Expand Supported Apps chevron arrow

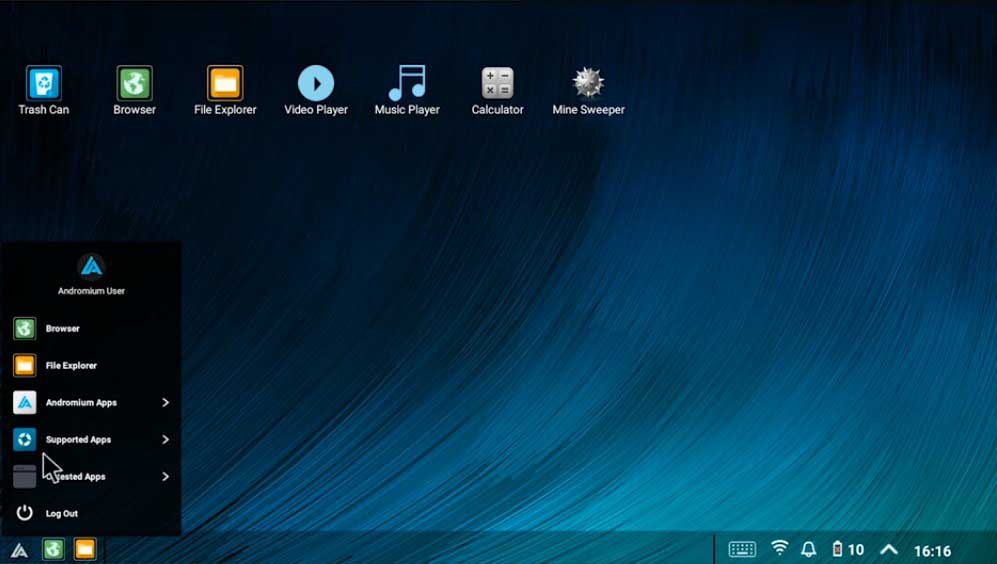165,439
